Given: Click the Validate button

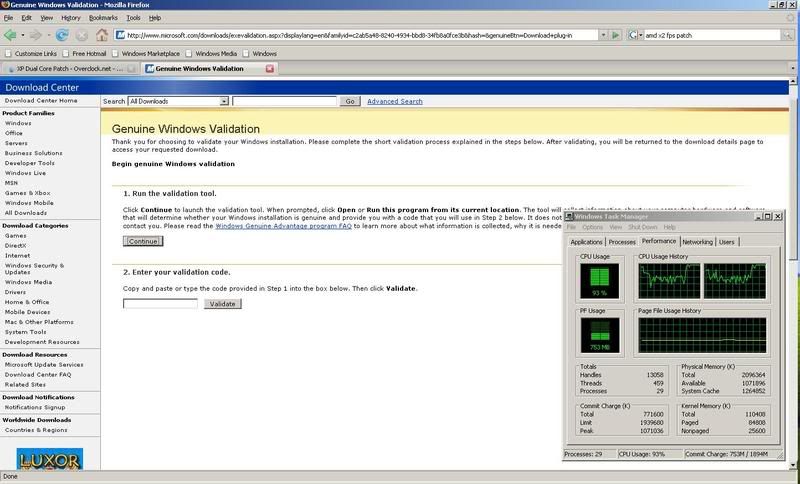Looking at the screenshot, I should click(222, 303).
